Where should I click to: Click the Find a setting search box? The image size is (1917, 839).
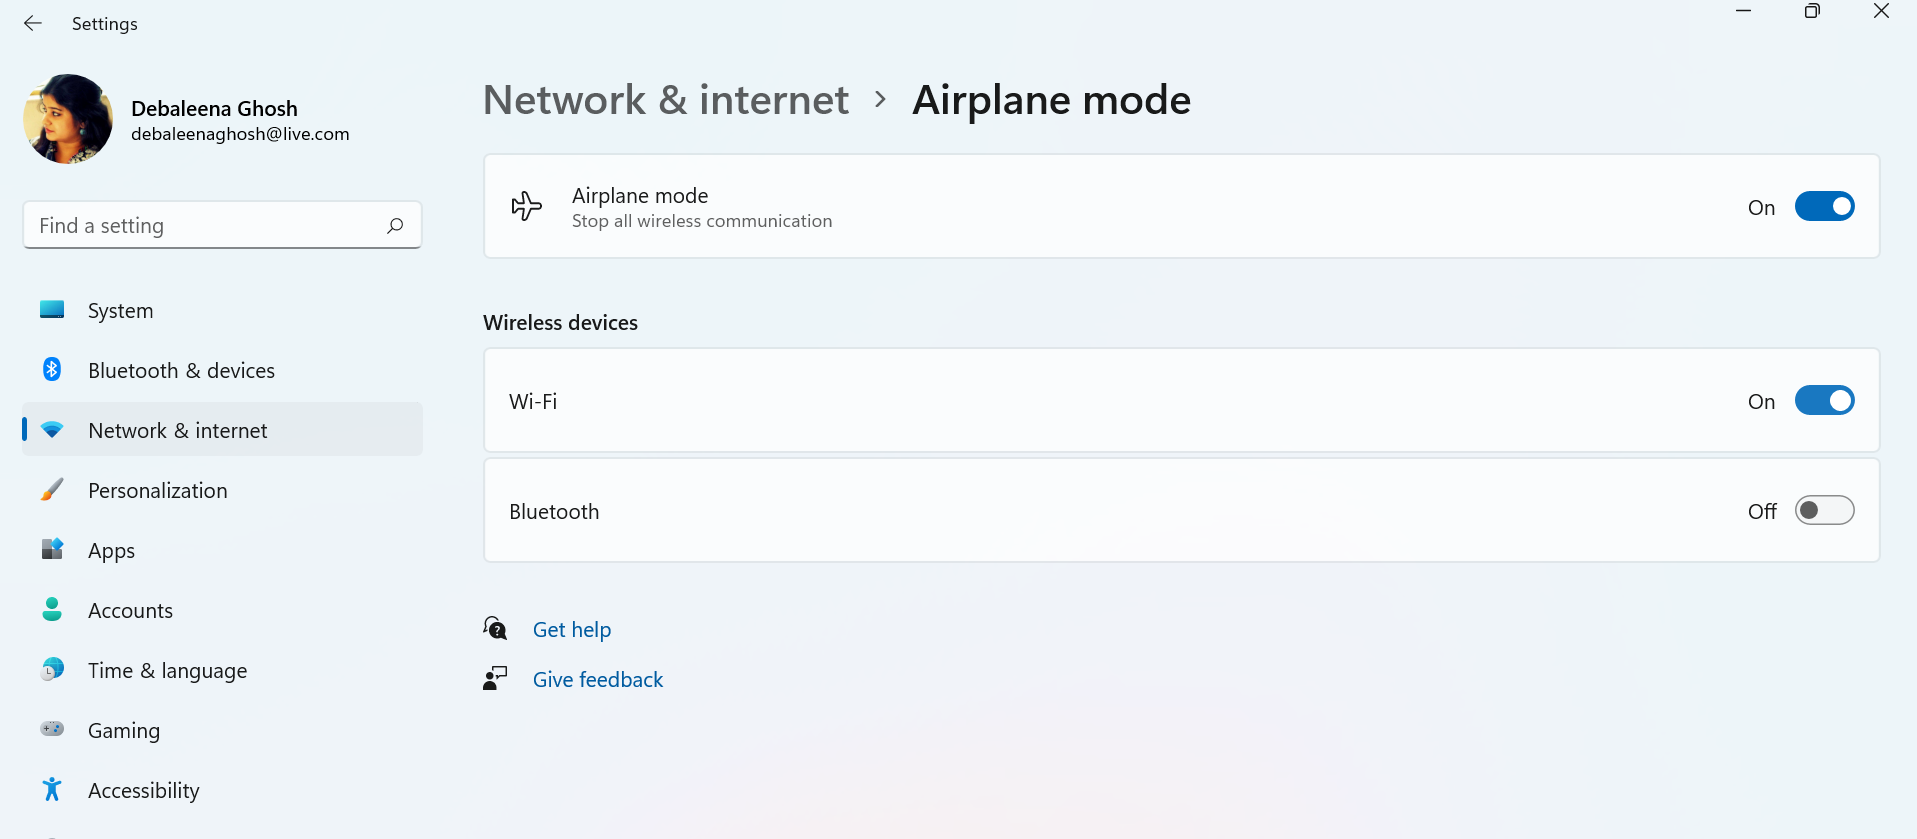click(x=222, y=225)
